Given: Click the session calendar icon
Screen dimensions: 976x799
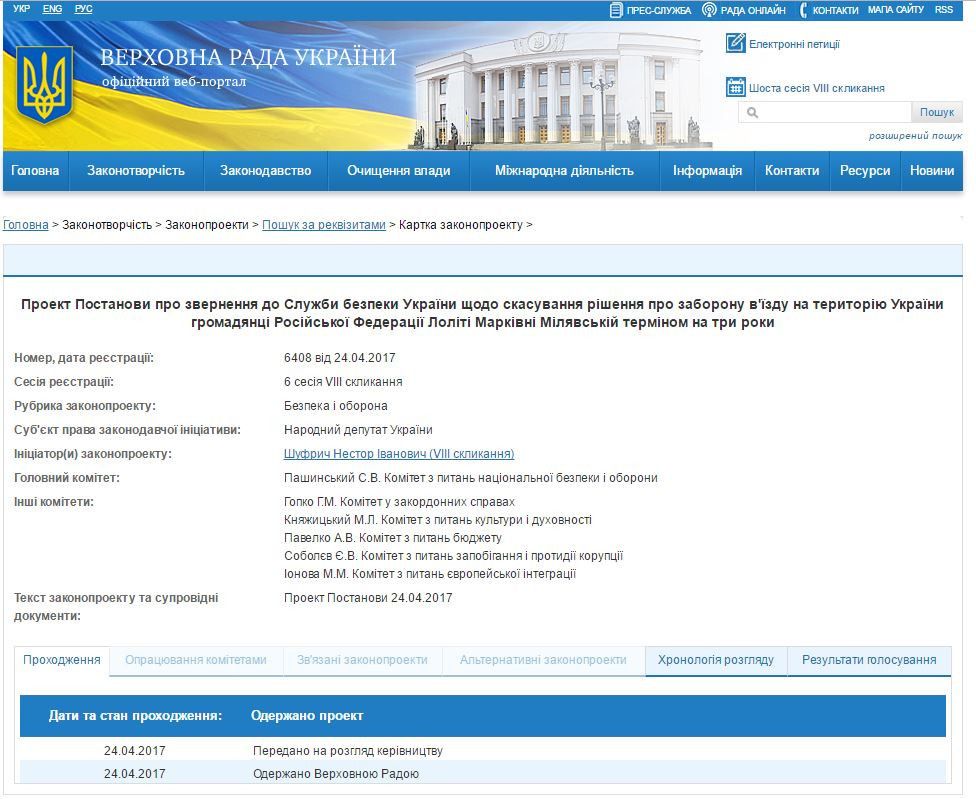Looking at the screenshot, I should [x=735, y=87].
